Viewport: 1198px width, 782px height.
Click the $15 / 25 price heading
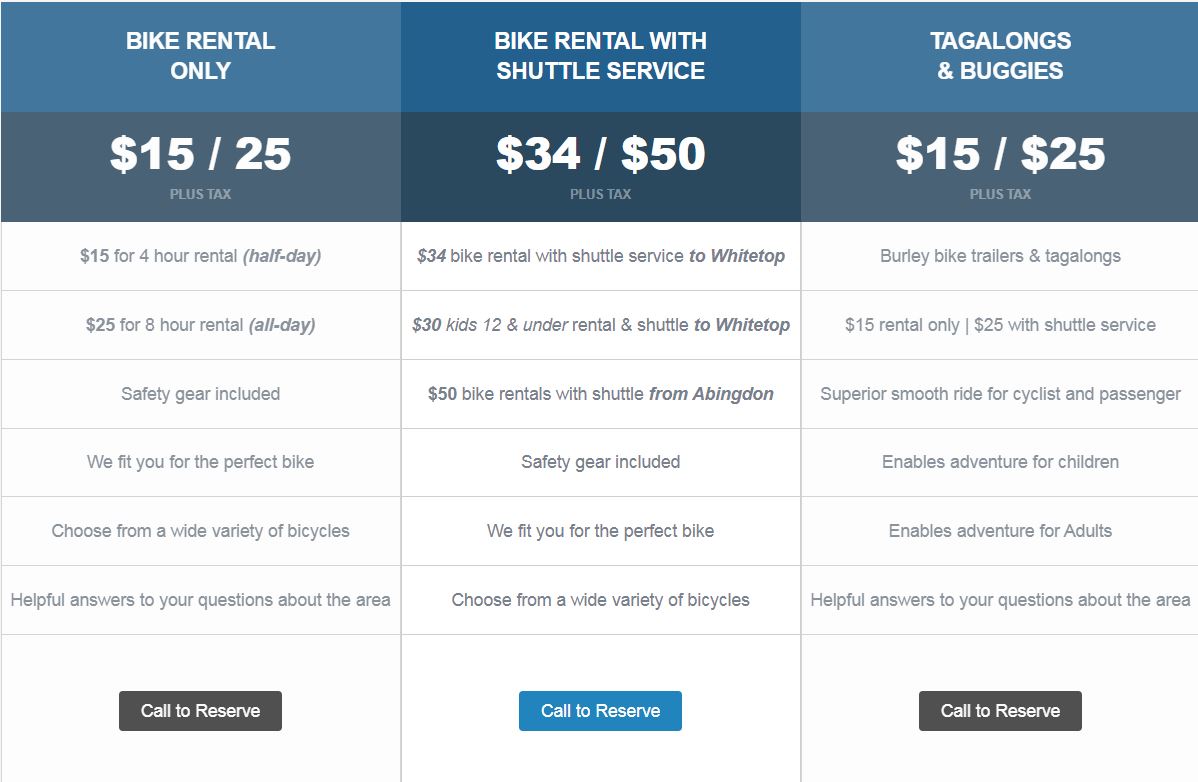click(200, 153)
